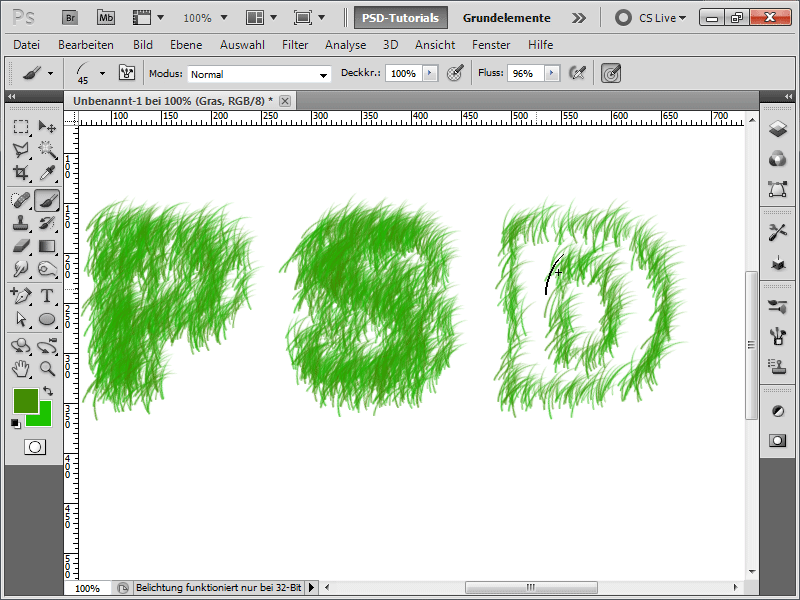Viewport: 800px width, 600px height.
Task: Enable airbrush mode
Action: 577,73
